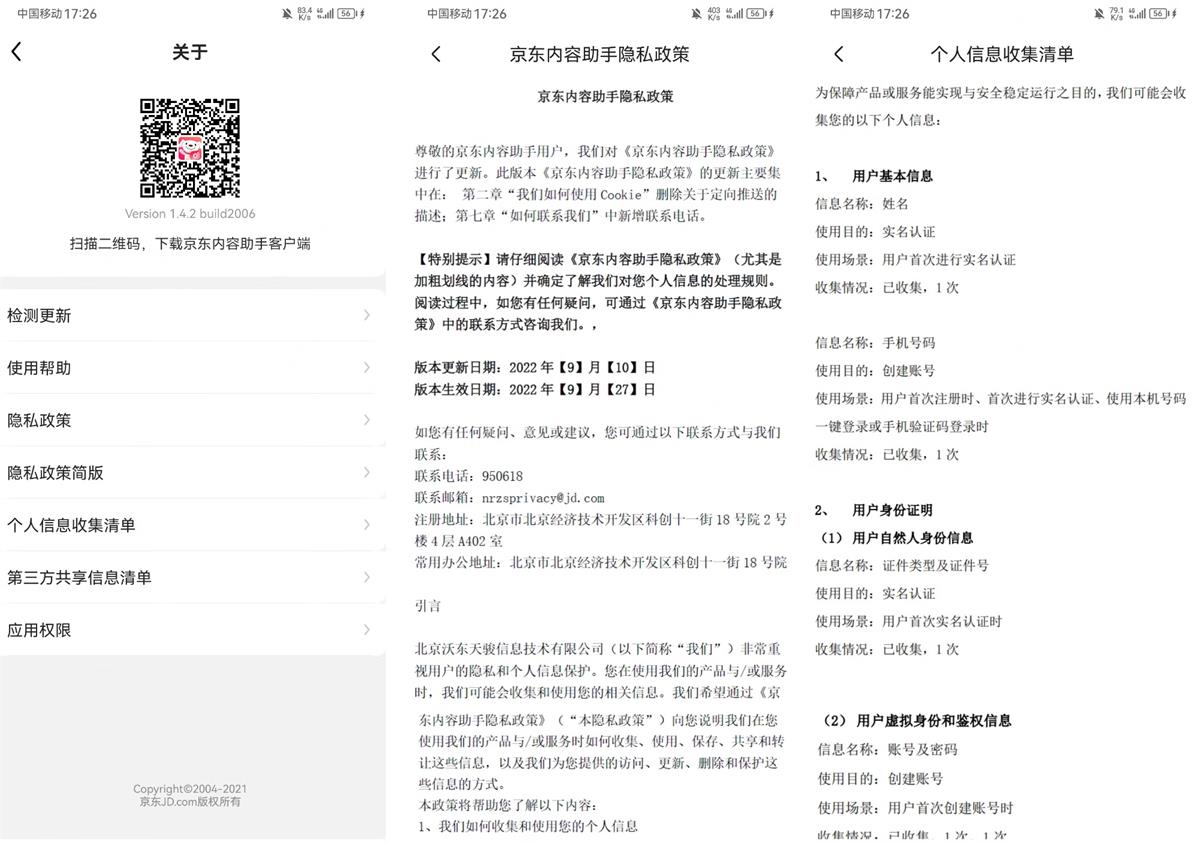
Task: Tap 常用办公地址 line
Action: [x=601, y=562]
